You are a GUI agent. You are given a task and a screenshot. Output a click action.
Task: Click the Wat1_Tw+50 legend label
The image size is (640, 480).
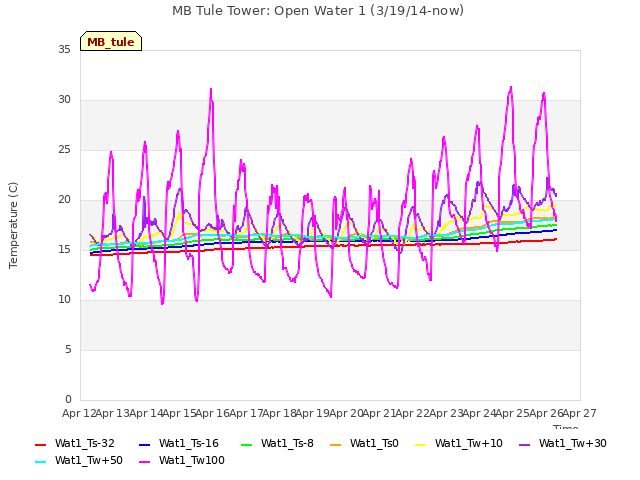pos(89,461)
